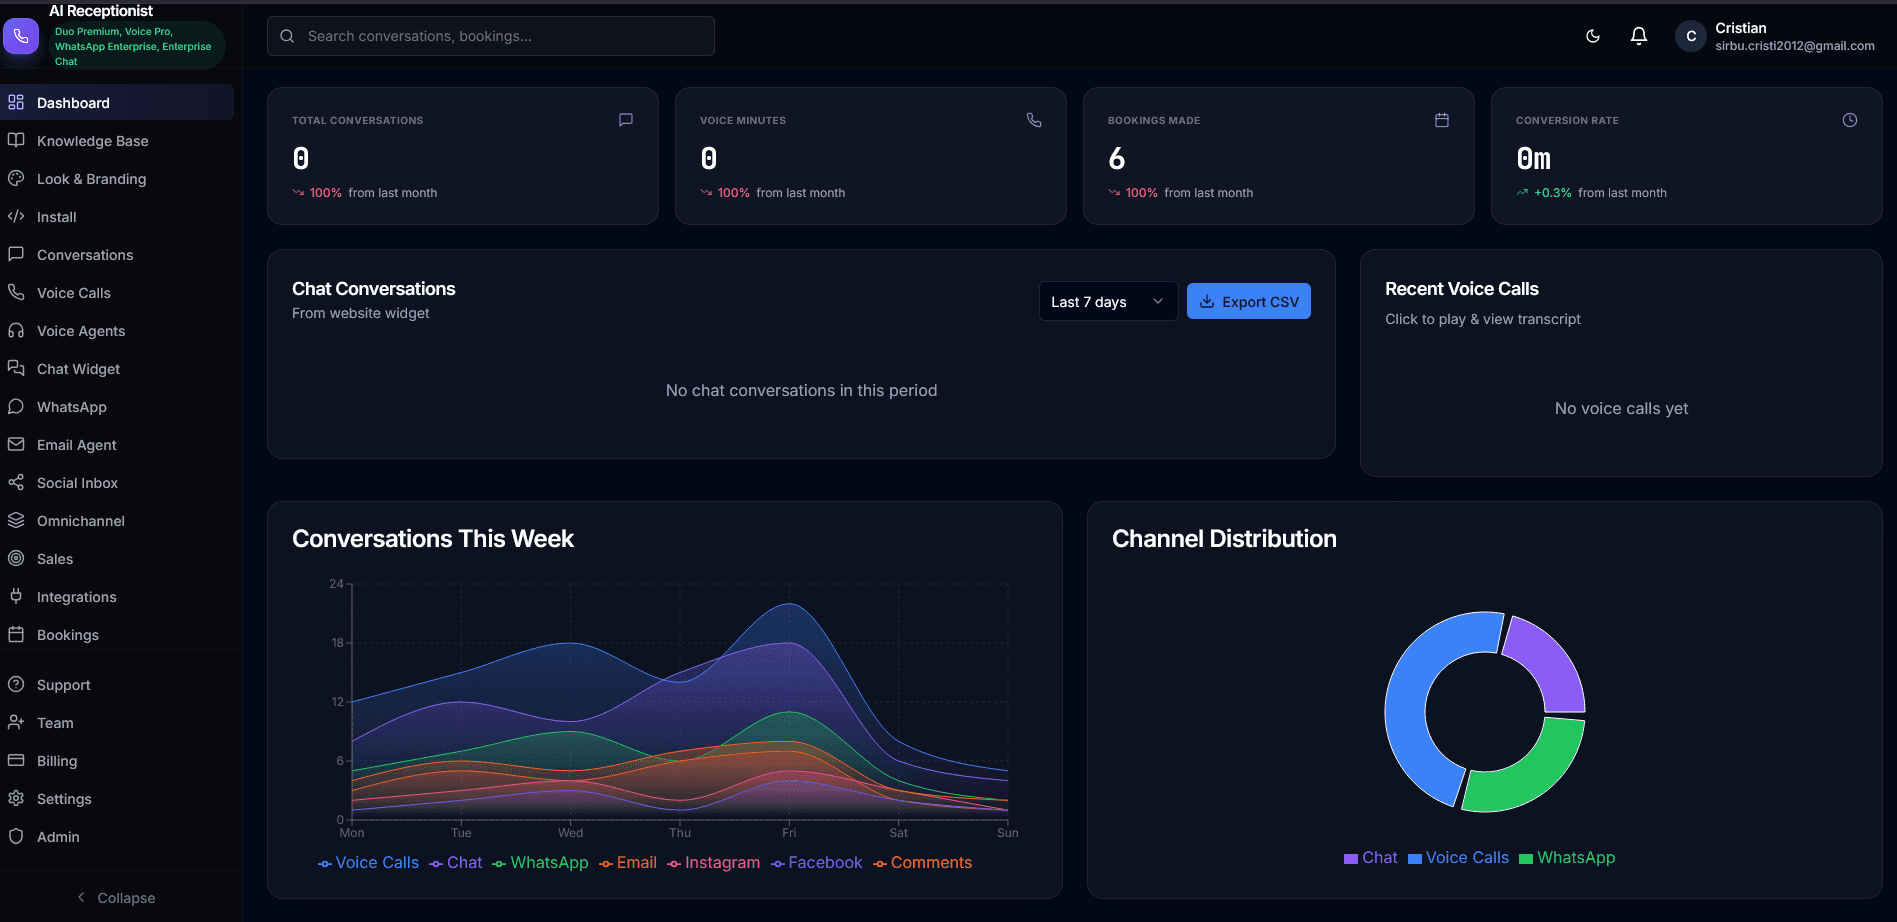The image size is (1897, 922).
Task: Click the Email Agent envelope icon
Action: pos(16,444)
